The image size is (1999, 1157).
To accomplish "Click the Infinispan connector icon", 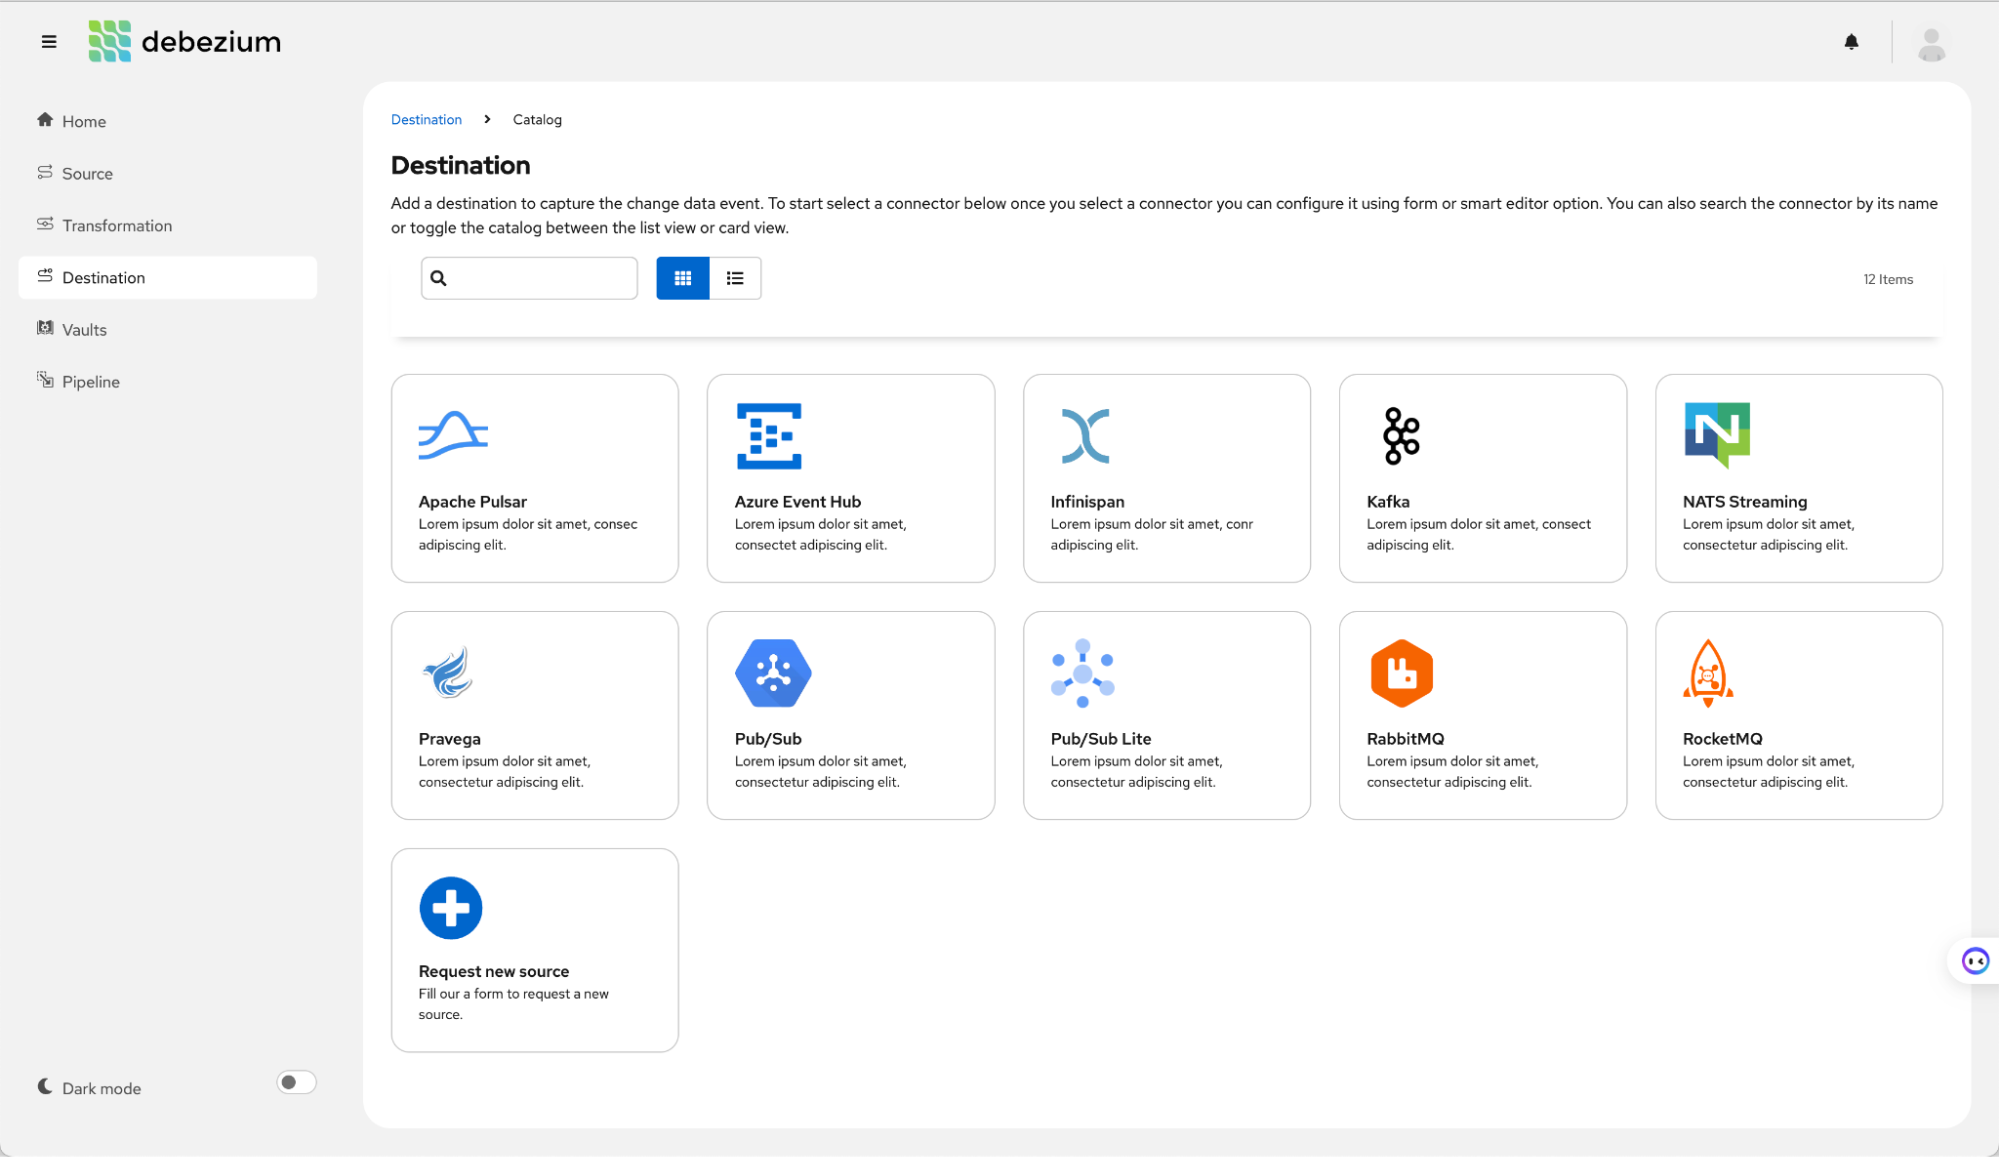I will pyautogui.click(x=1085, y=435).
